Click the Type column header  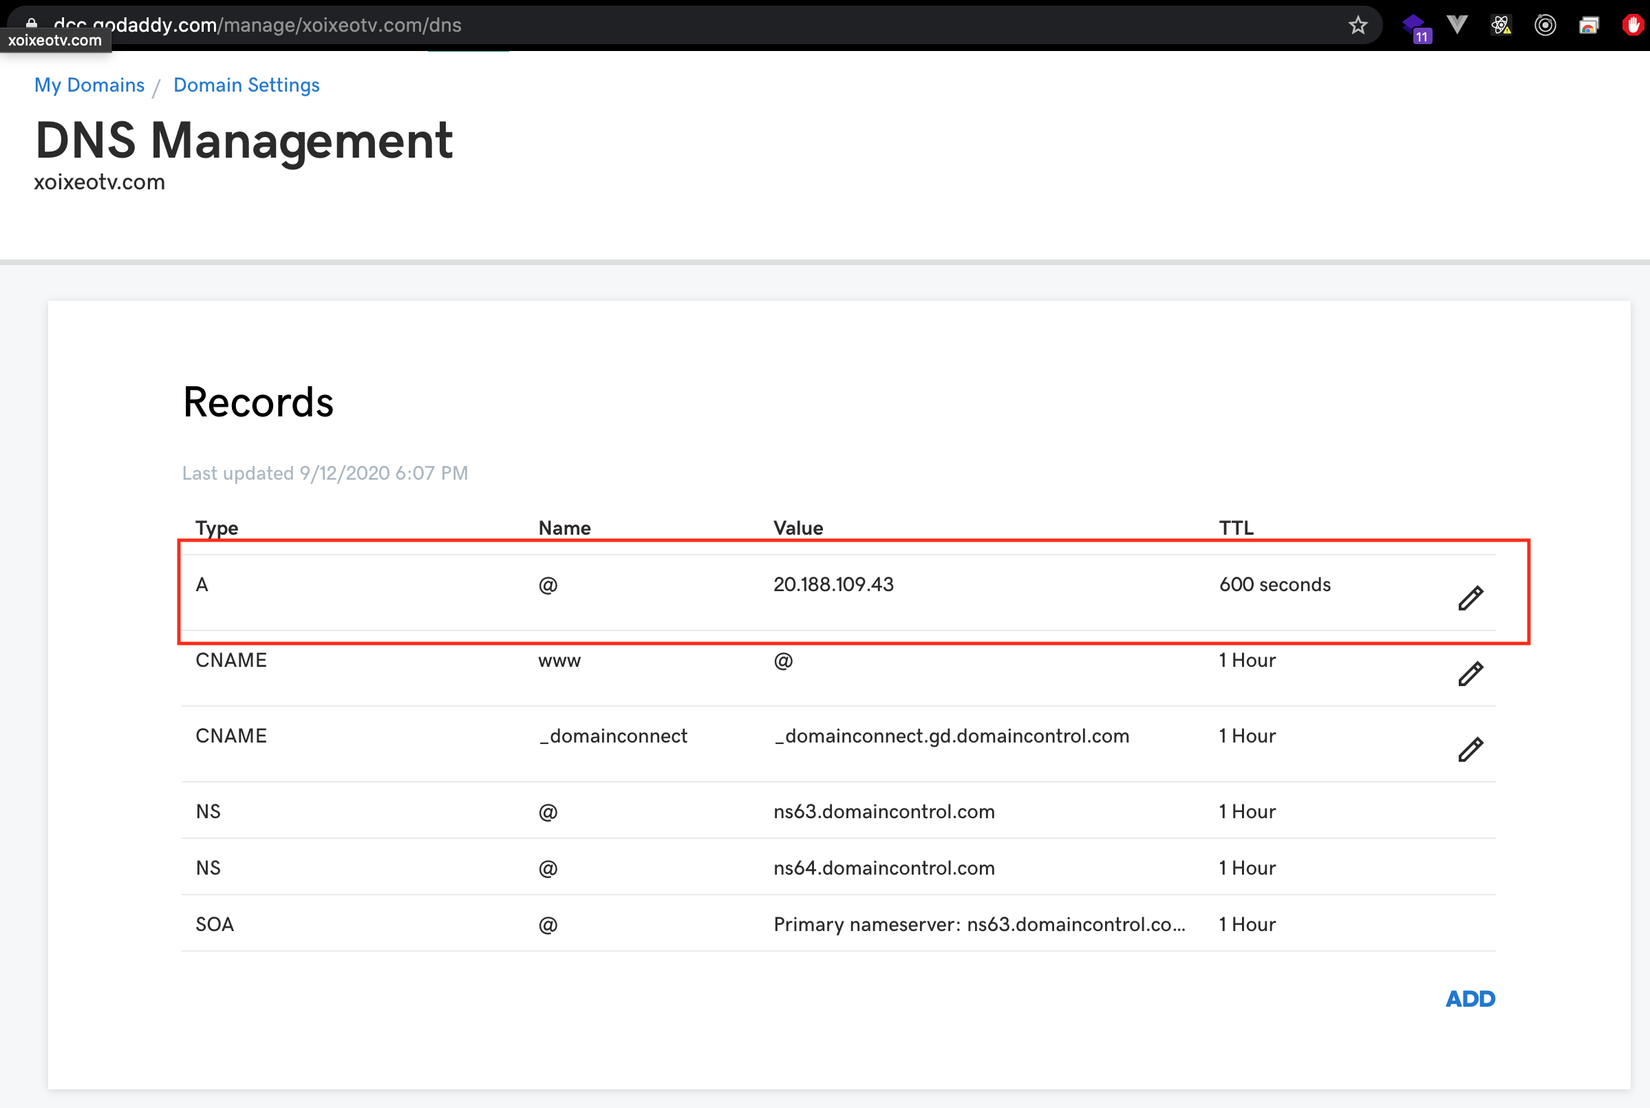tap(217, 528)
